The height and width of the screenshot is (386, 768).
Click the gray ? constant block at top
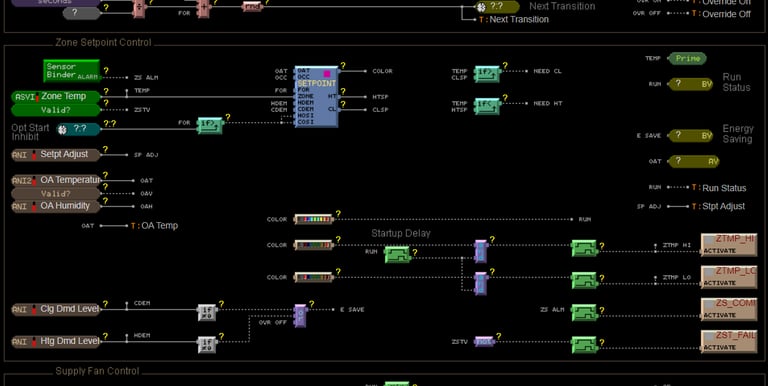(81, 13)
